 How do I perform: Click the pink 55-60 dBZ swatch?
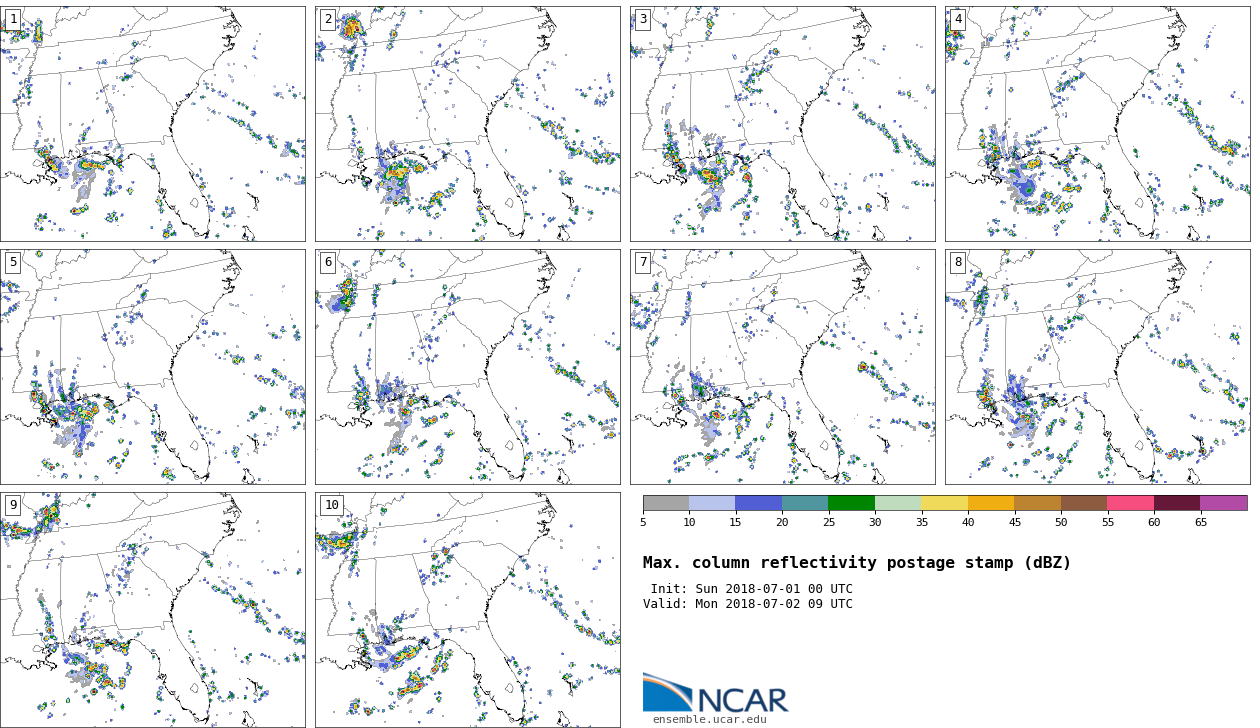(1131, 503)
